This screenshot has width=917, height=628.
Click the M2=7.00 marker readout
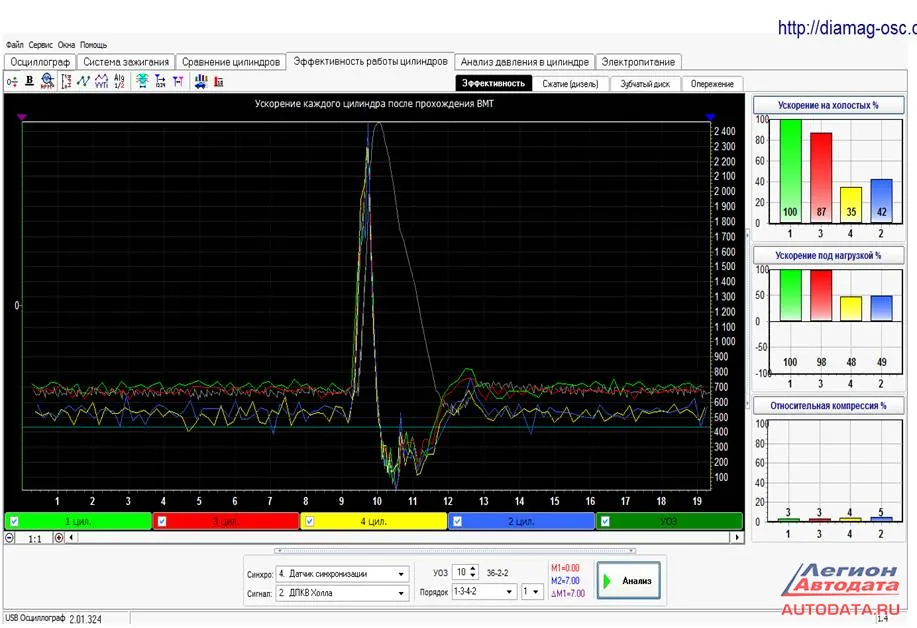tap(565, 581)
